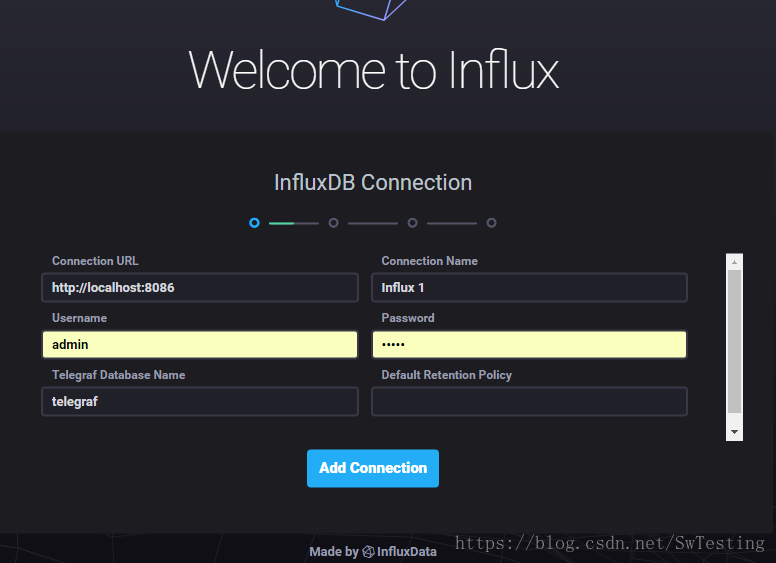Go to the fourth wizard step circle
776x563 pixels.
[491, 223]
